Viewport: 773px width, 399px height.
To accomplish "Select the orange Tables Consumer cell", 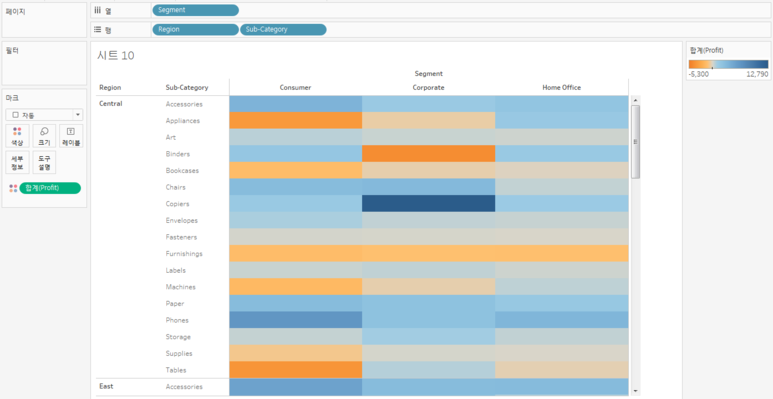I will (x=295, y=370).
